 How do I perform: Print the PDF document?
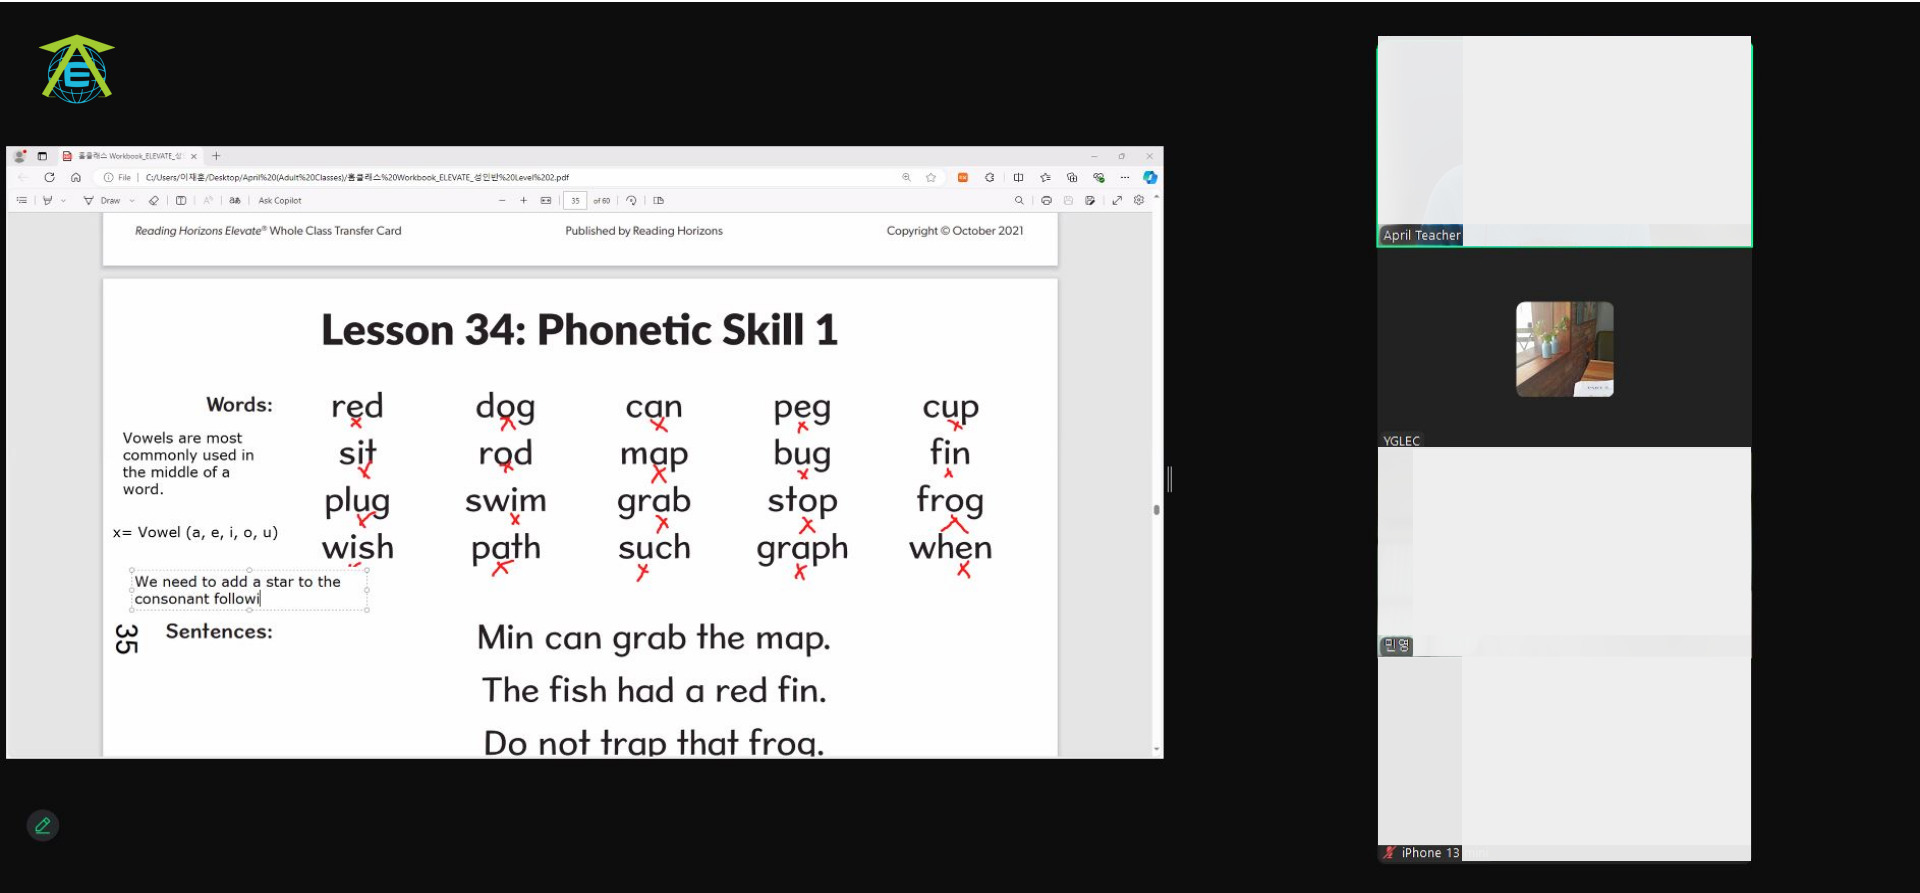(1046, 200)
